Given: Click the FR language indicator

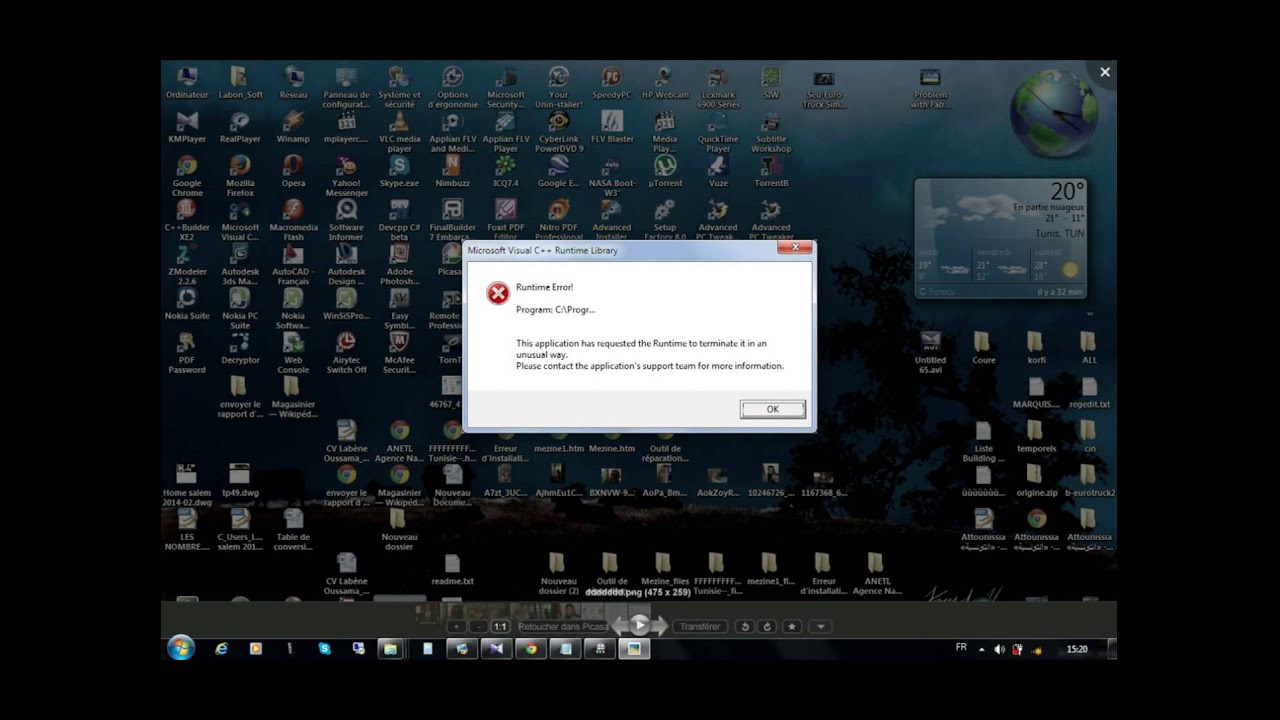Looking at the screenshot, I should point(961,648).
